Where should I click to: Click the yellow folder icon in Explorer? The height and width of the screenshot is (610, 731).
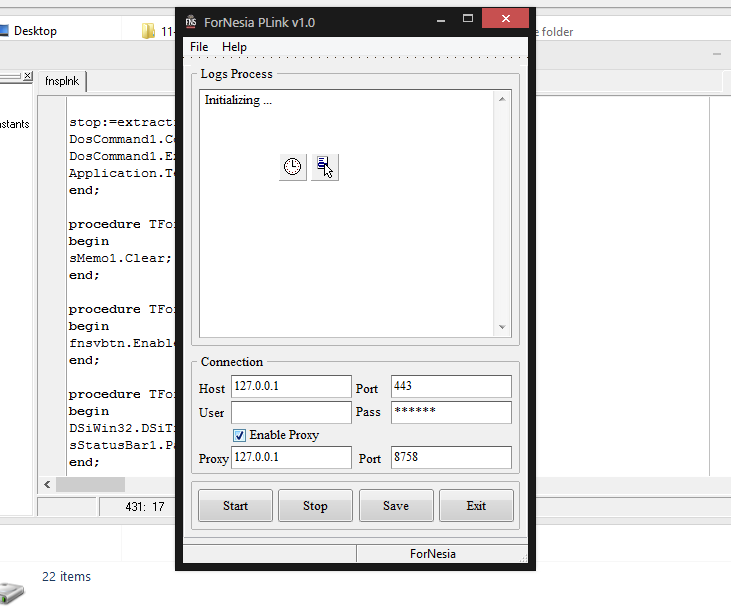click(x=148, y=31)
